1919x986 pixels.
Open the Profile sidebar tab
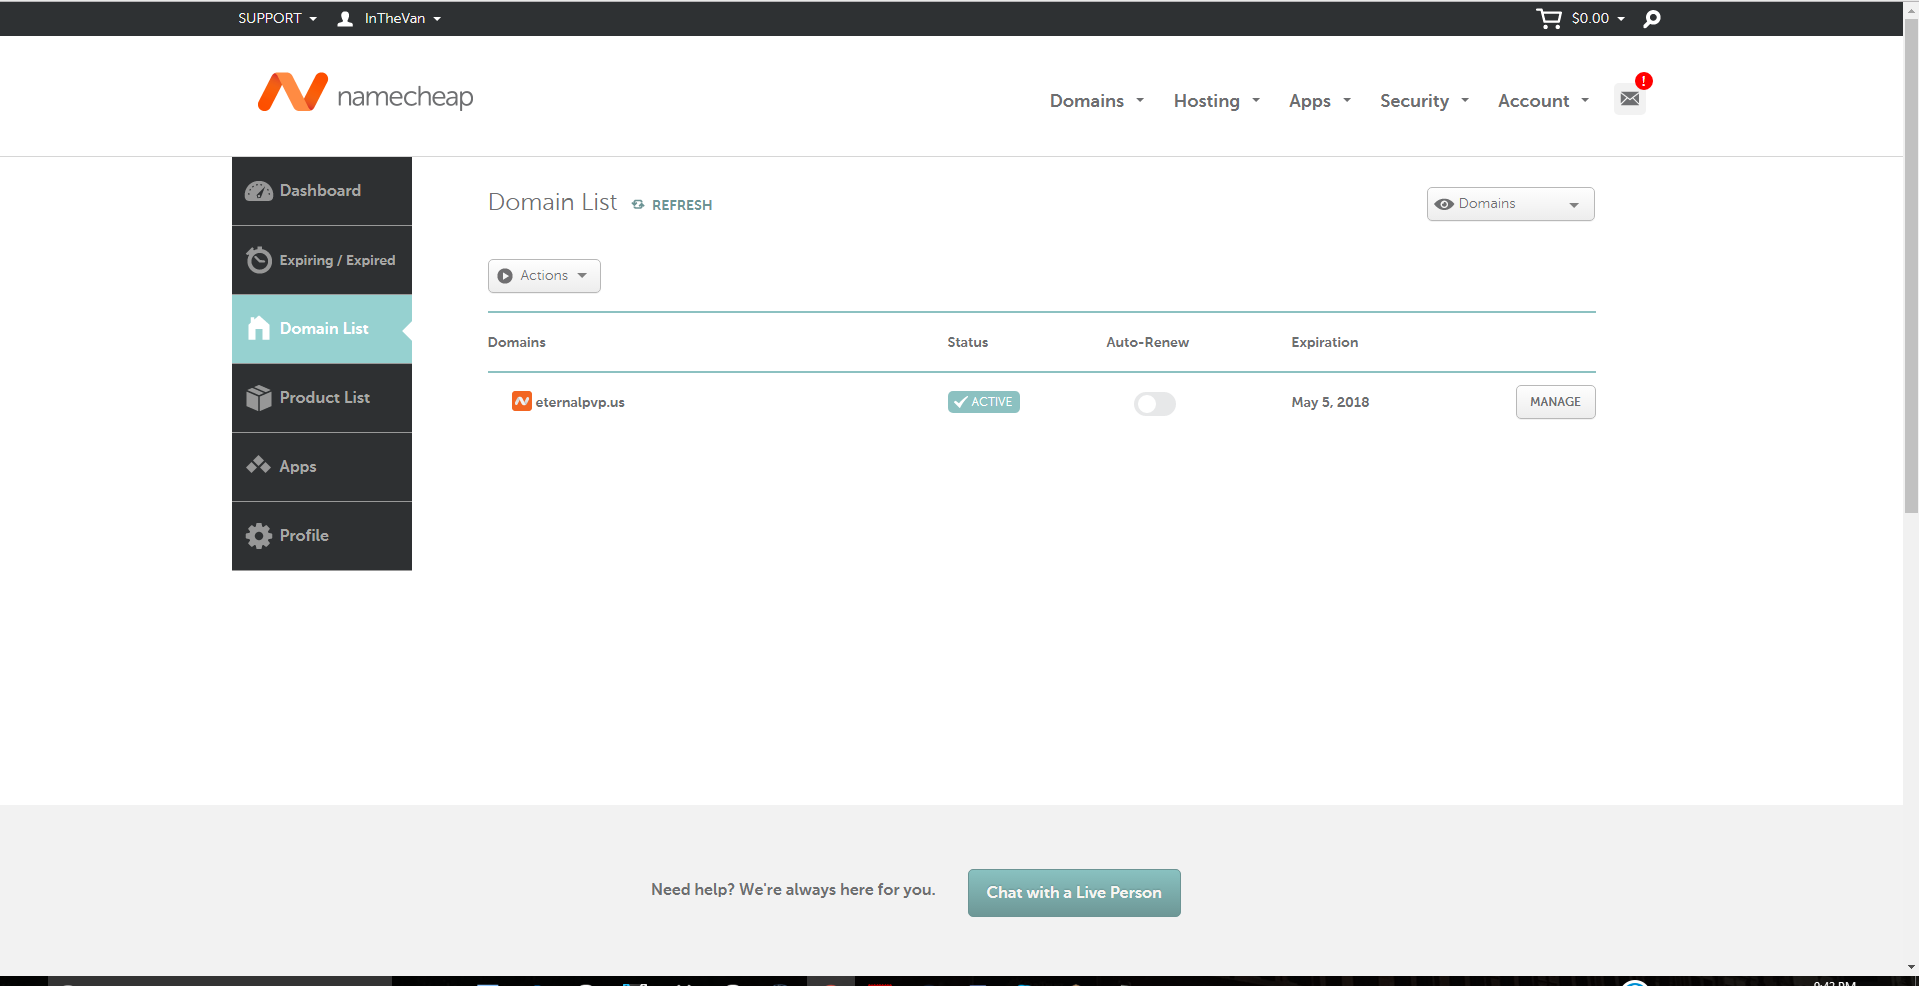tap(322, 536)
